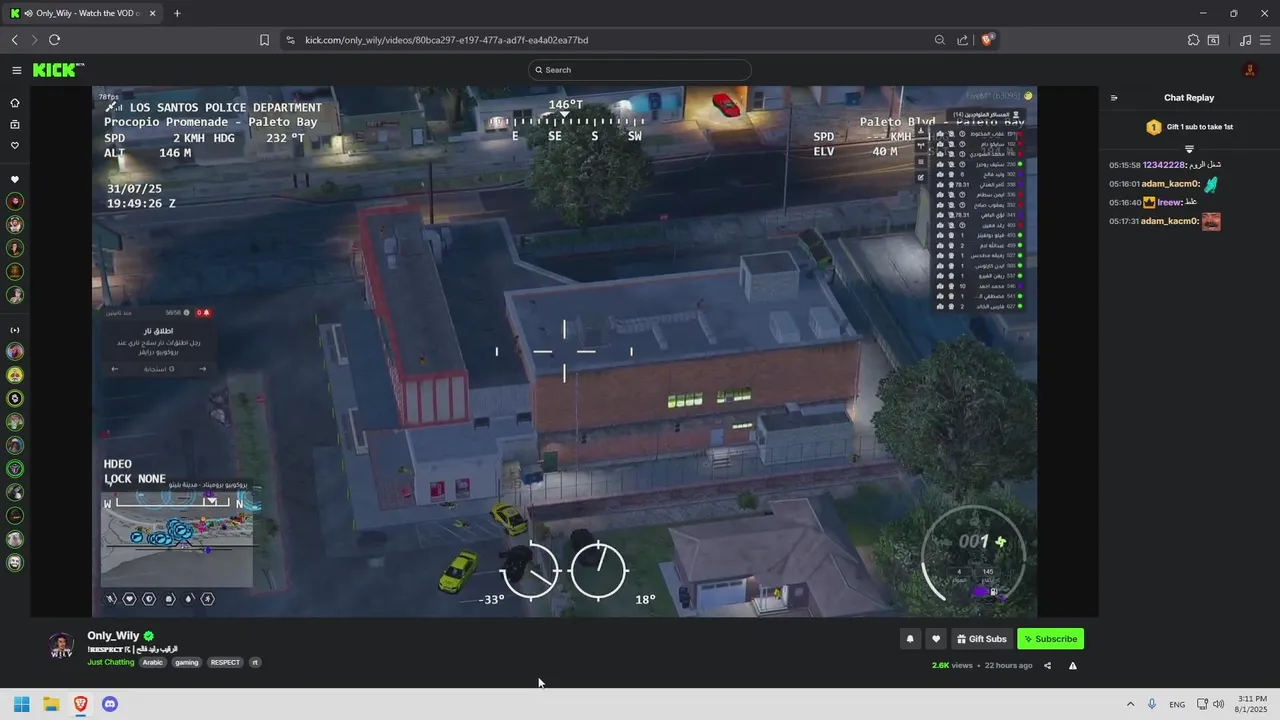Screen dimensions: 1280x720
Task: Click the kick.com address bar URL
Action: coord(446,40)
